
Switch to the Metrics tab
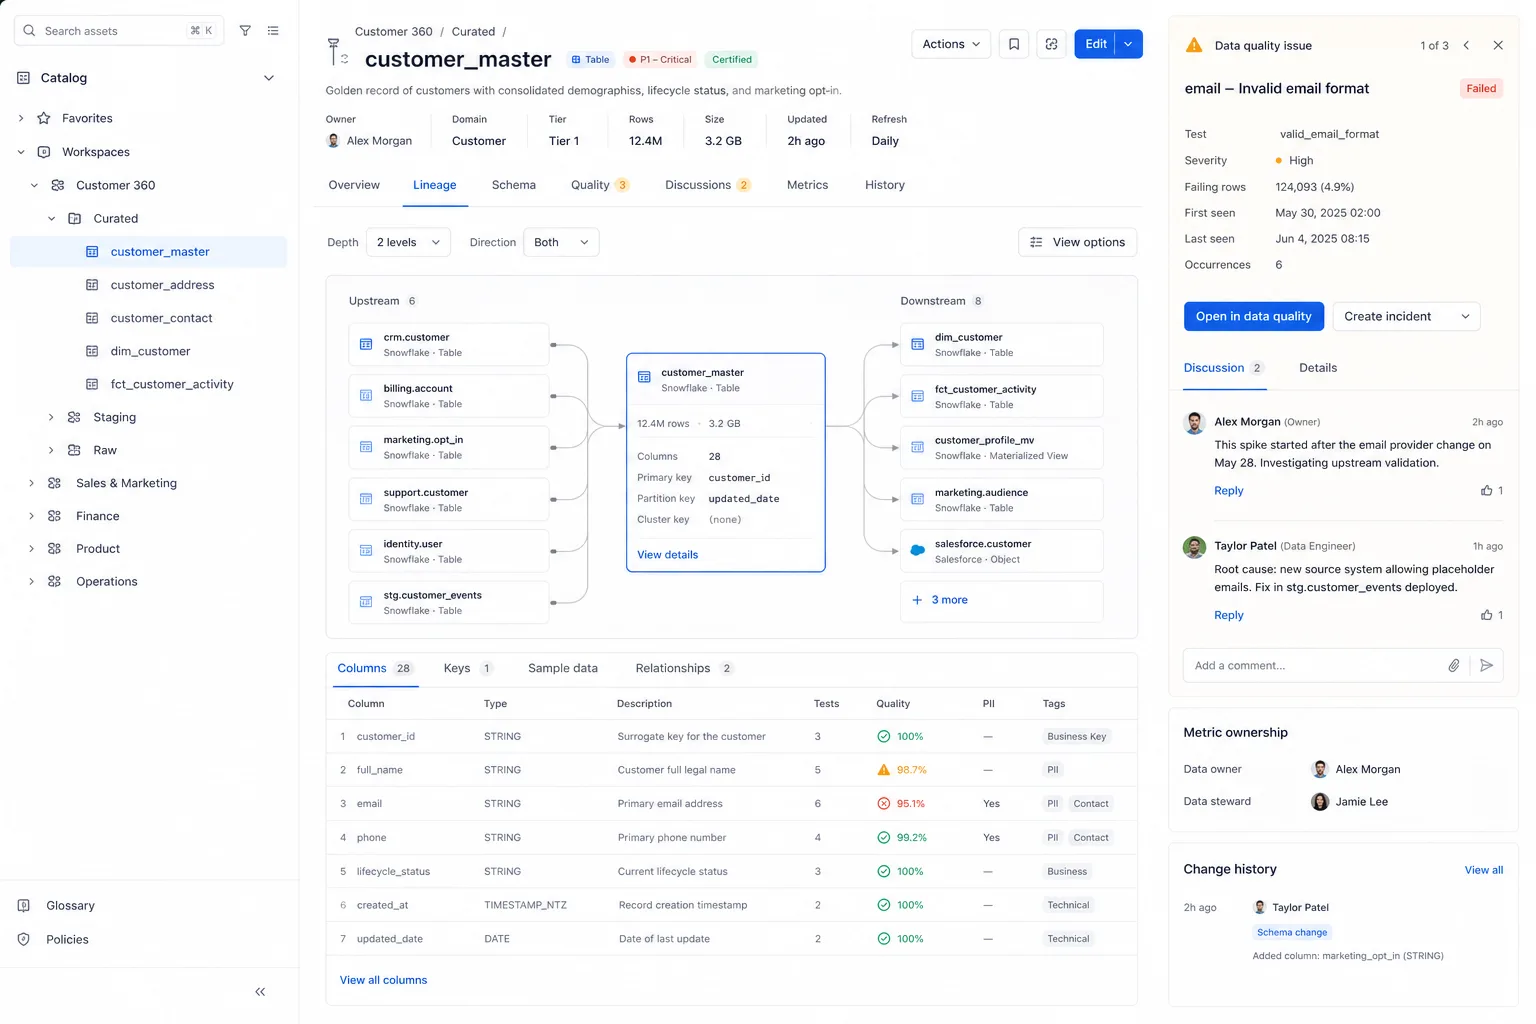coord(808,185)
